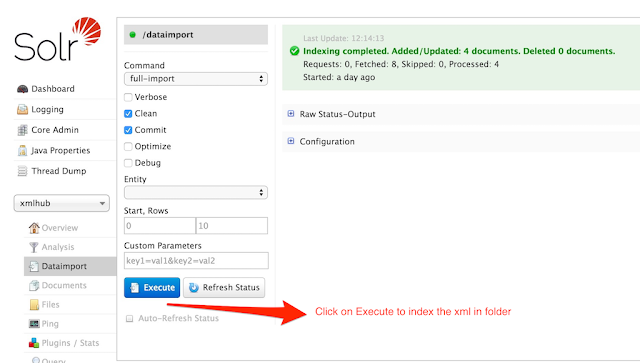This screenshot has height=363, width=640.
Task: Click the Dataimport page icon
Action: coord(34,266)
